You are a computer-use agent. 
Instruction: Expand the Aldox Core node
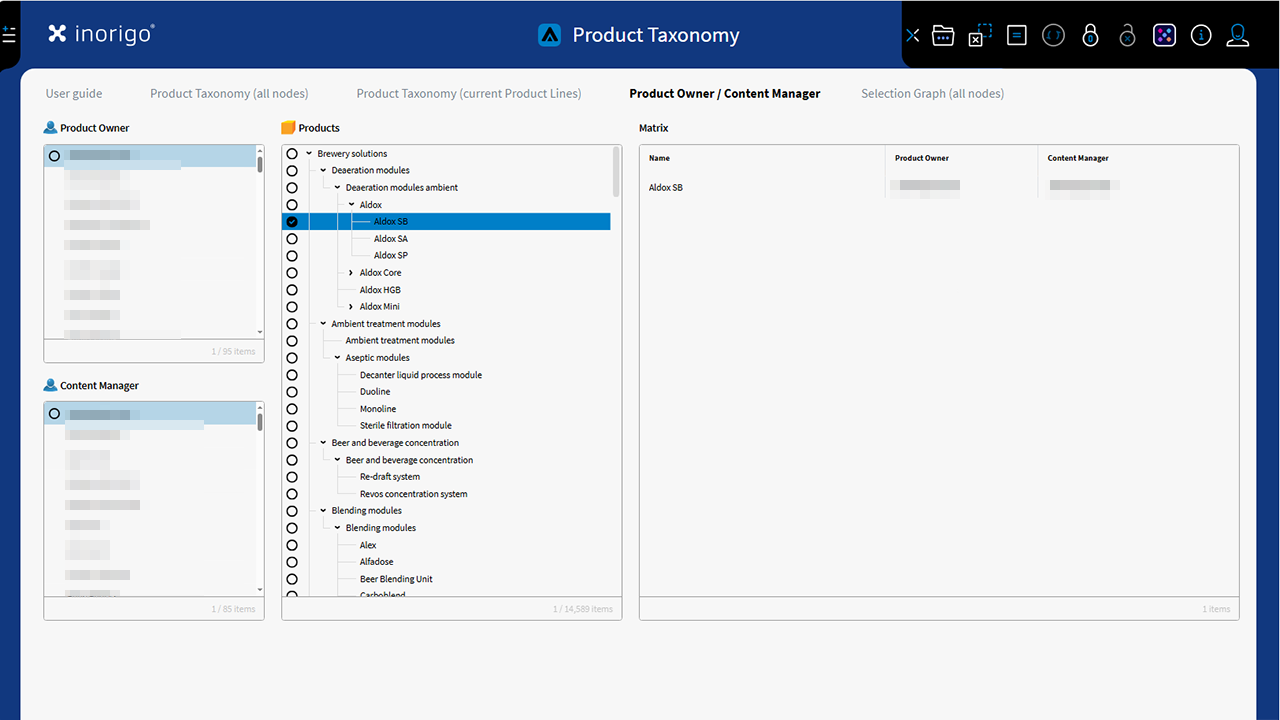351,273
